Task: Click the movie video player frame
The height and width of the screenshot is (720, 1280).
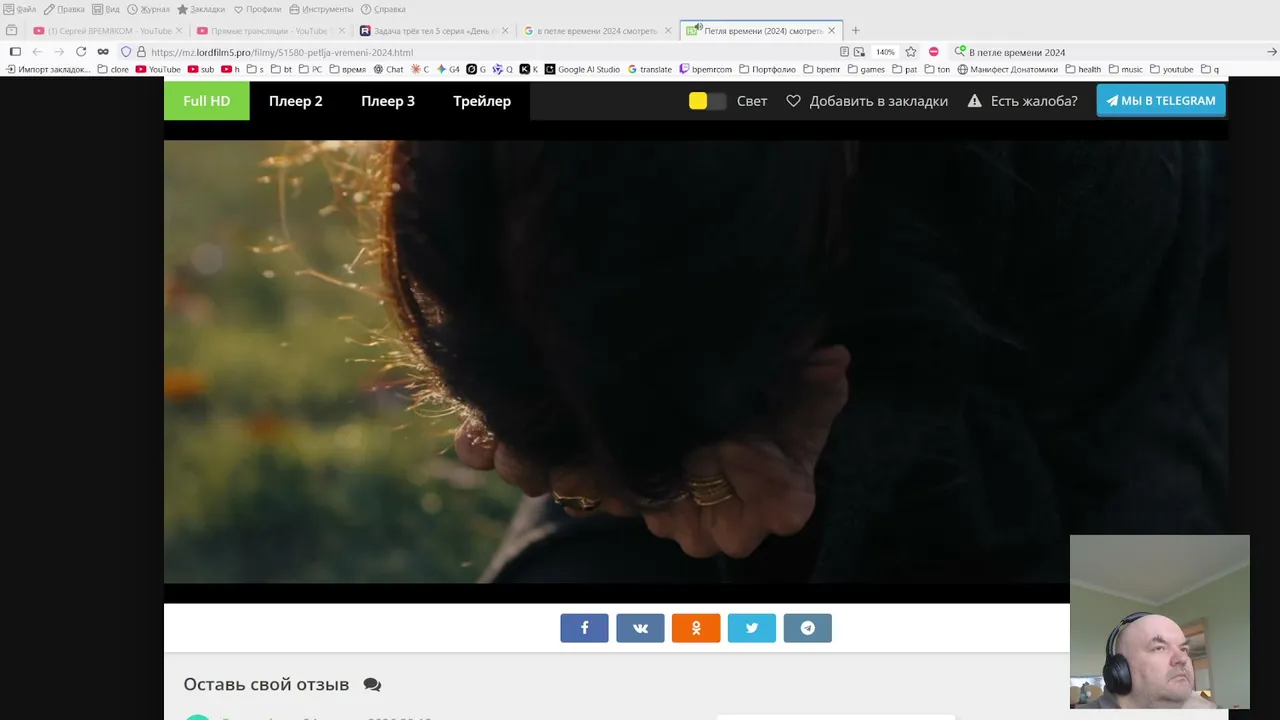Action: [x=696, y=361]
